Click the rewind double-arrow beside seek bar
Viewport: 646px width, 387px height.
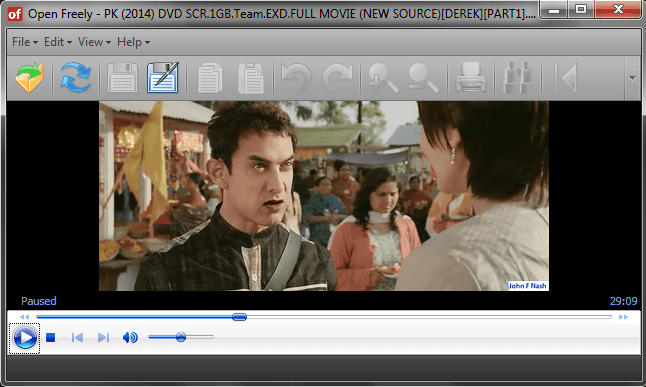[24, 317]
